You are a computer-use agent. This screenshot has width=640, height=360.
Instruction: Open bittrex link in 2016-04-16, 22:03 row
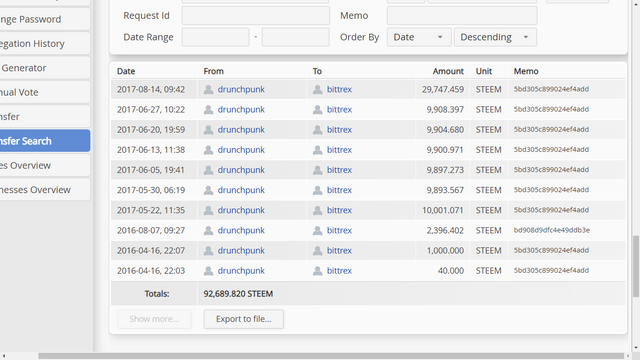(x=339, y=271)
